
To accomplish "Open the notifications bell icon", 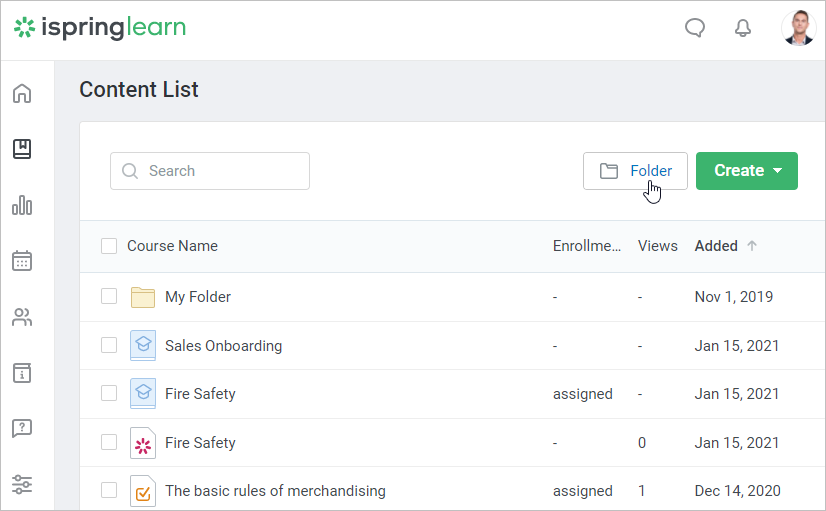I will pos(742,28).
